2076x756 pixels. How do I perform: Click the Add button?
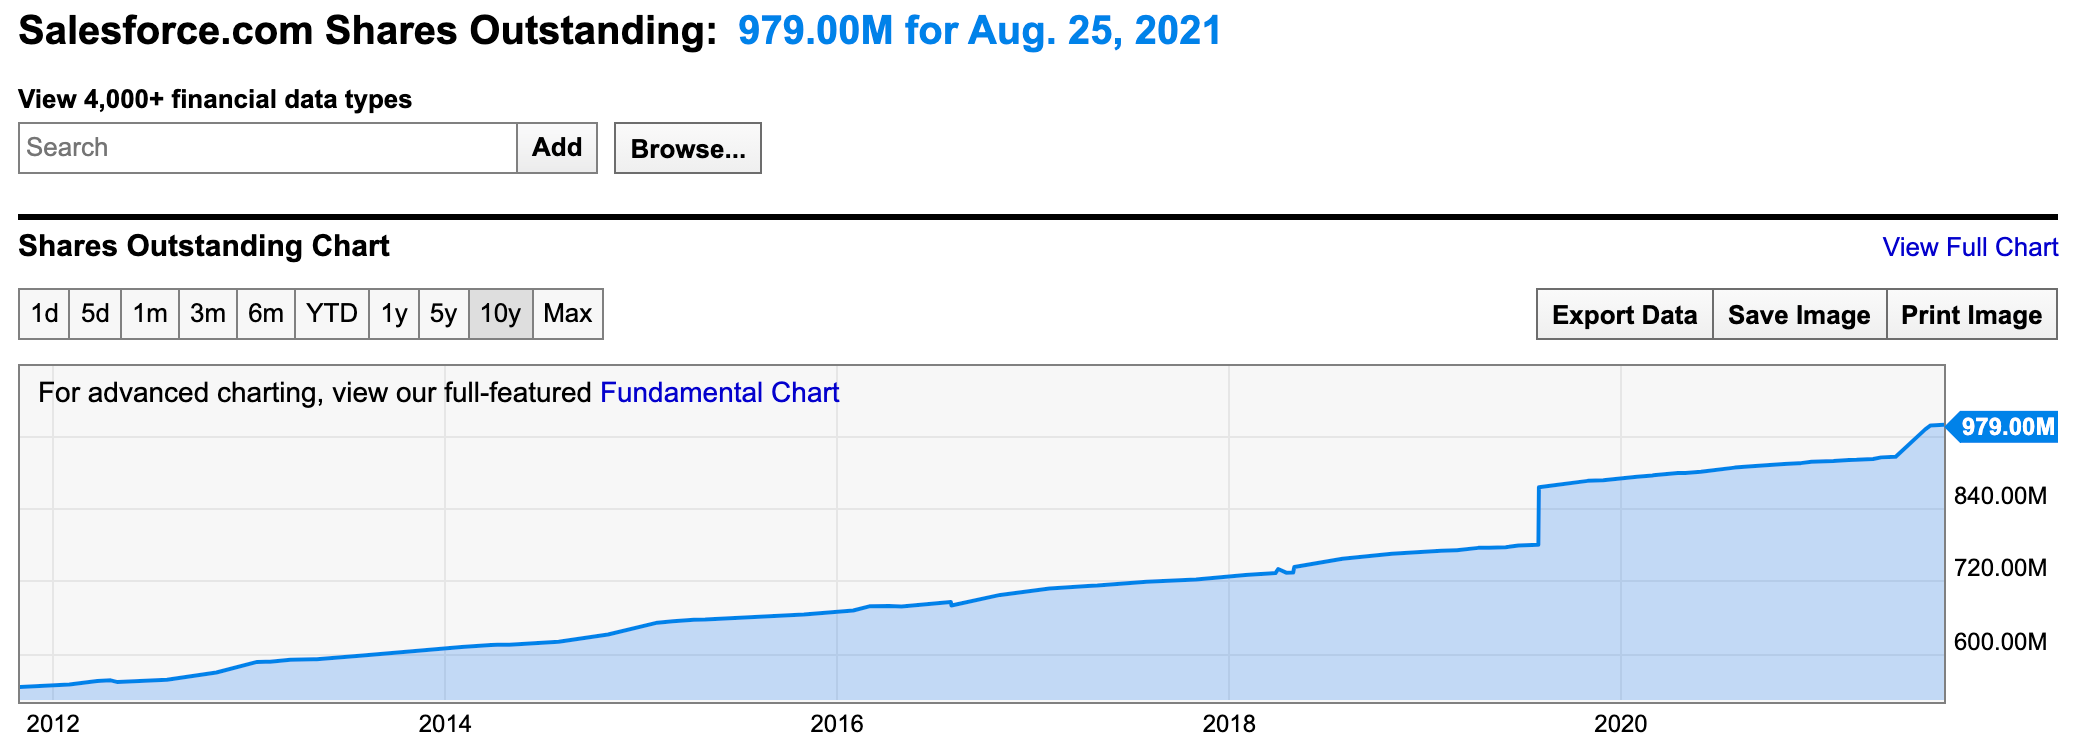click(x=557, y=148)
